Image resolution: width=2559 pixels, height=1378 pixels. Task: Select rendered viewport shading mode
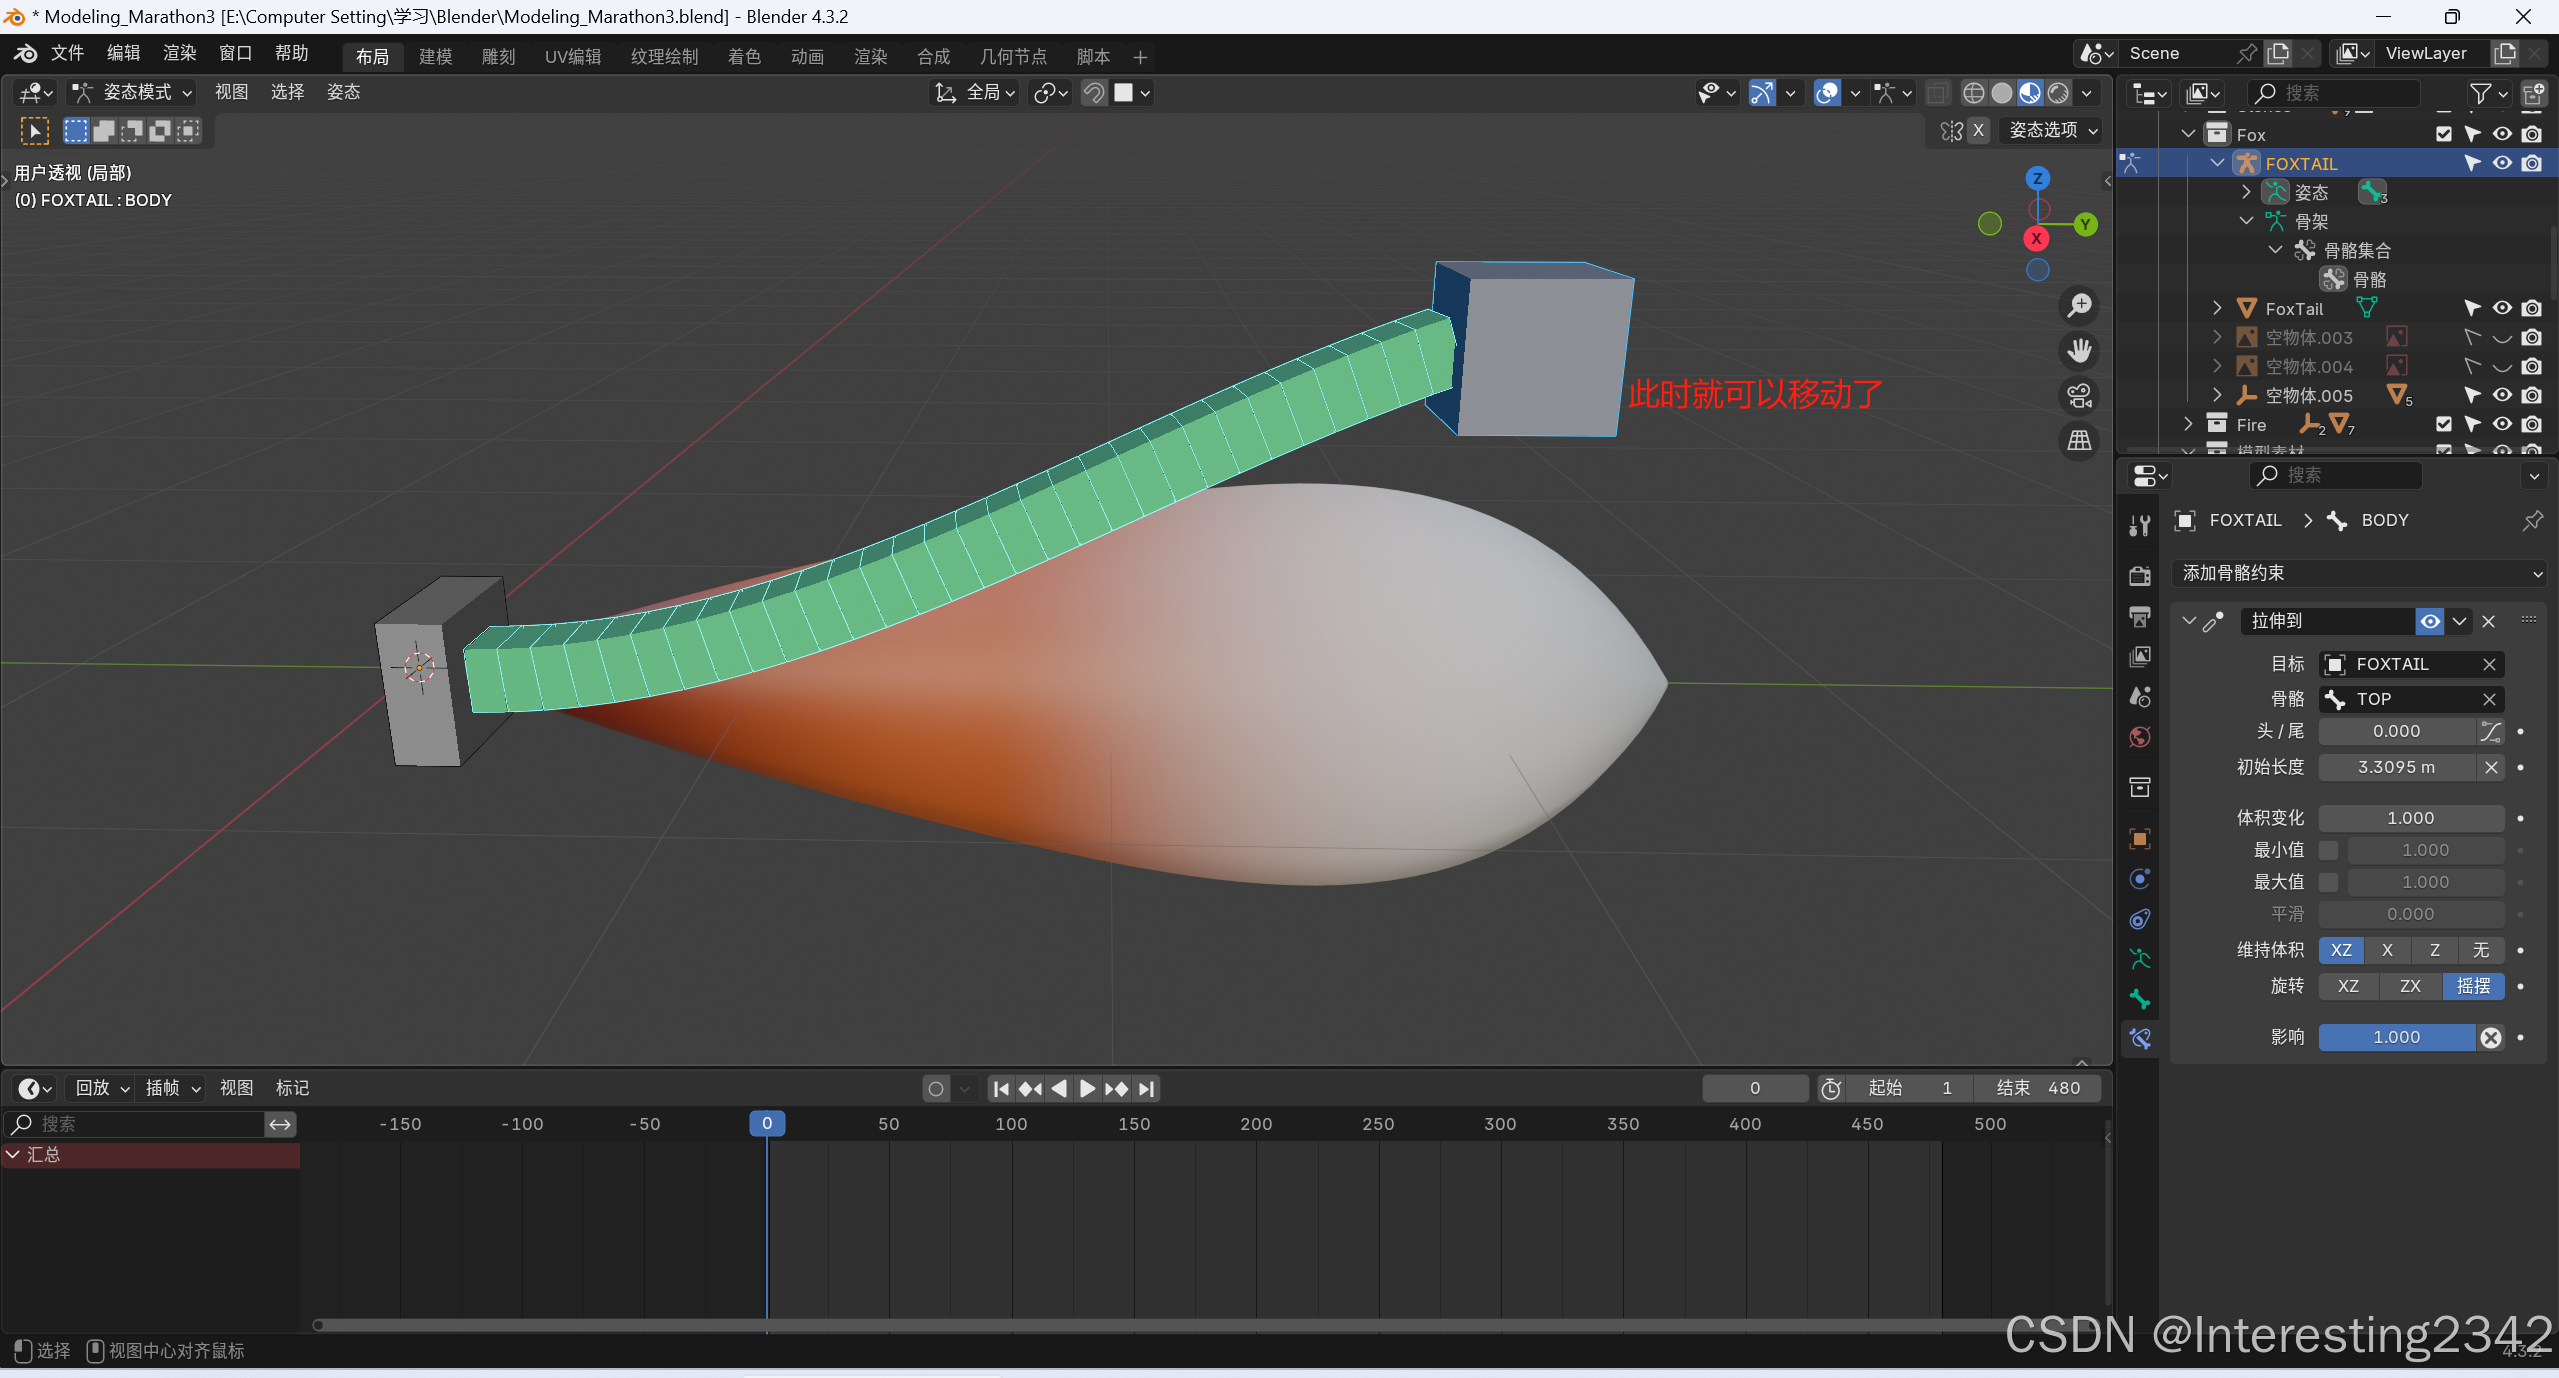coord(2058,93)
